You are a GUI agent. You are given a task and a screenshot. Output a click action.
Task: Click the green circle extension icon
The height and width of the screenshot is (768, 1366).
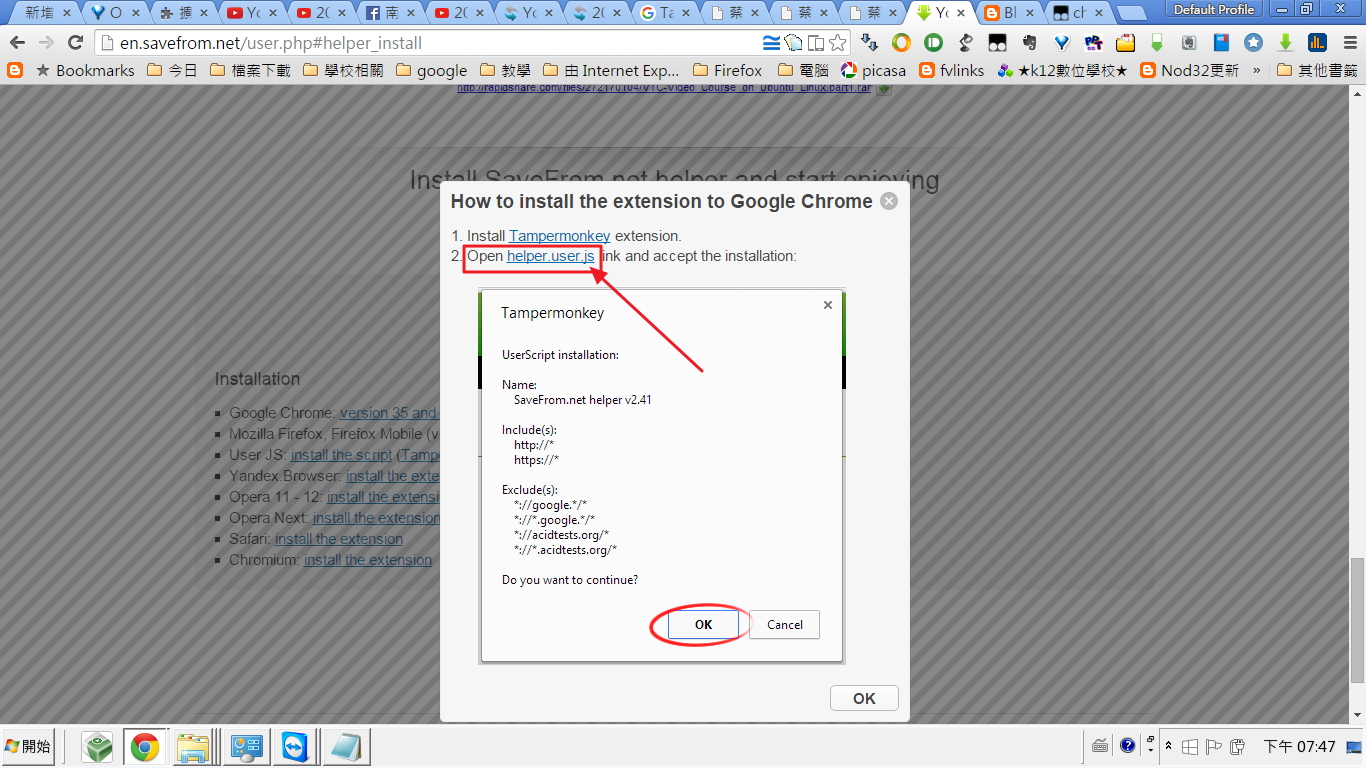[x=933, y=43]
